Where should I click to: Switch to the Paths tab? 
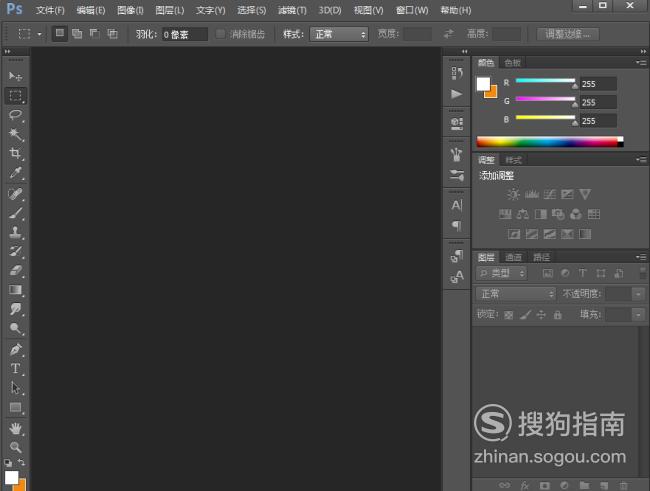click(x=541, y=257)
